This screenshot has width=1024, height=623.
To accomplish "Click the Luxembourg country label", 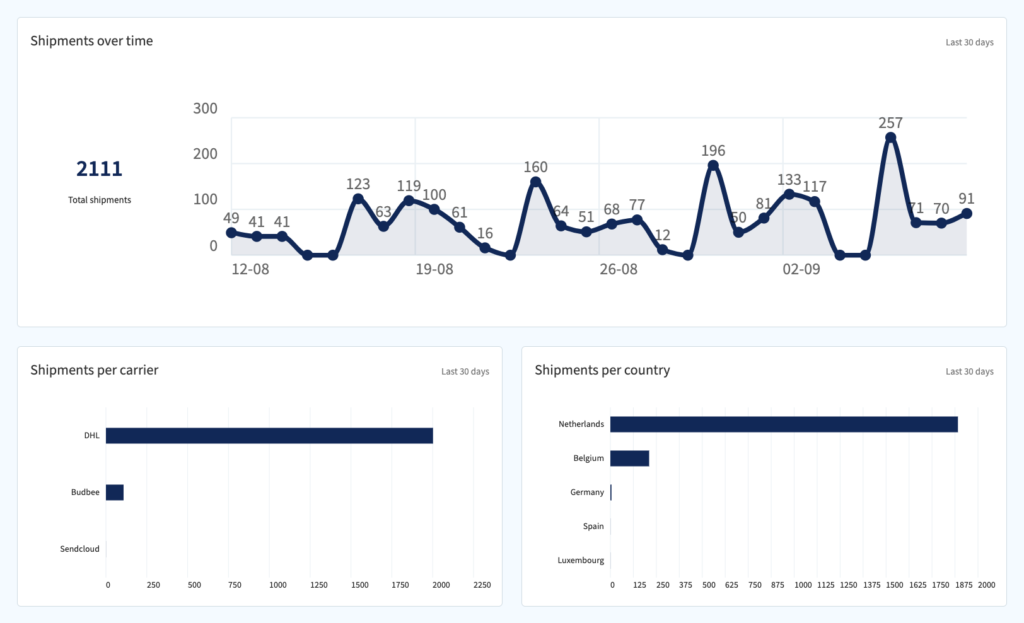I will click(581, 560).
